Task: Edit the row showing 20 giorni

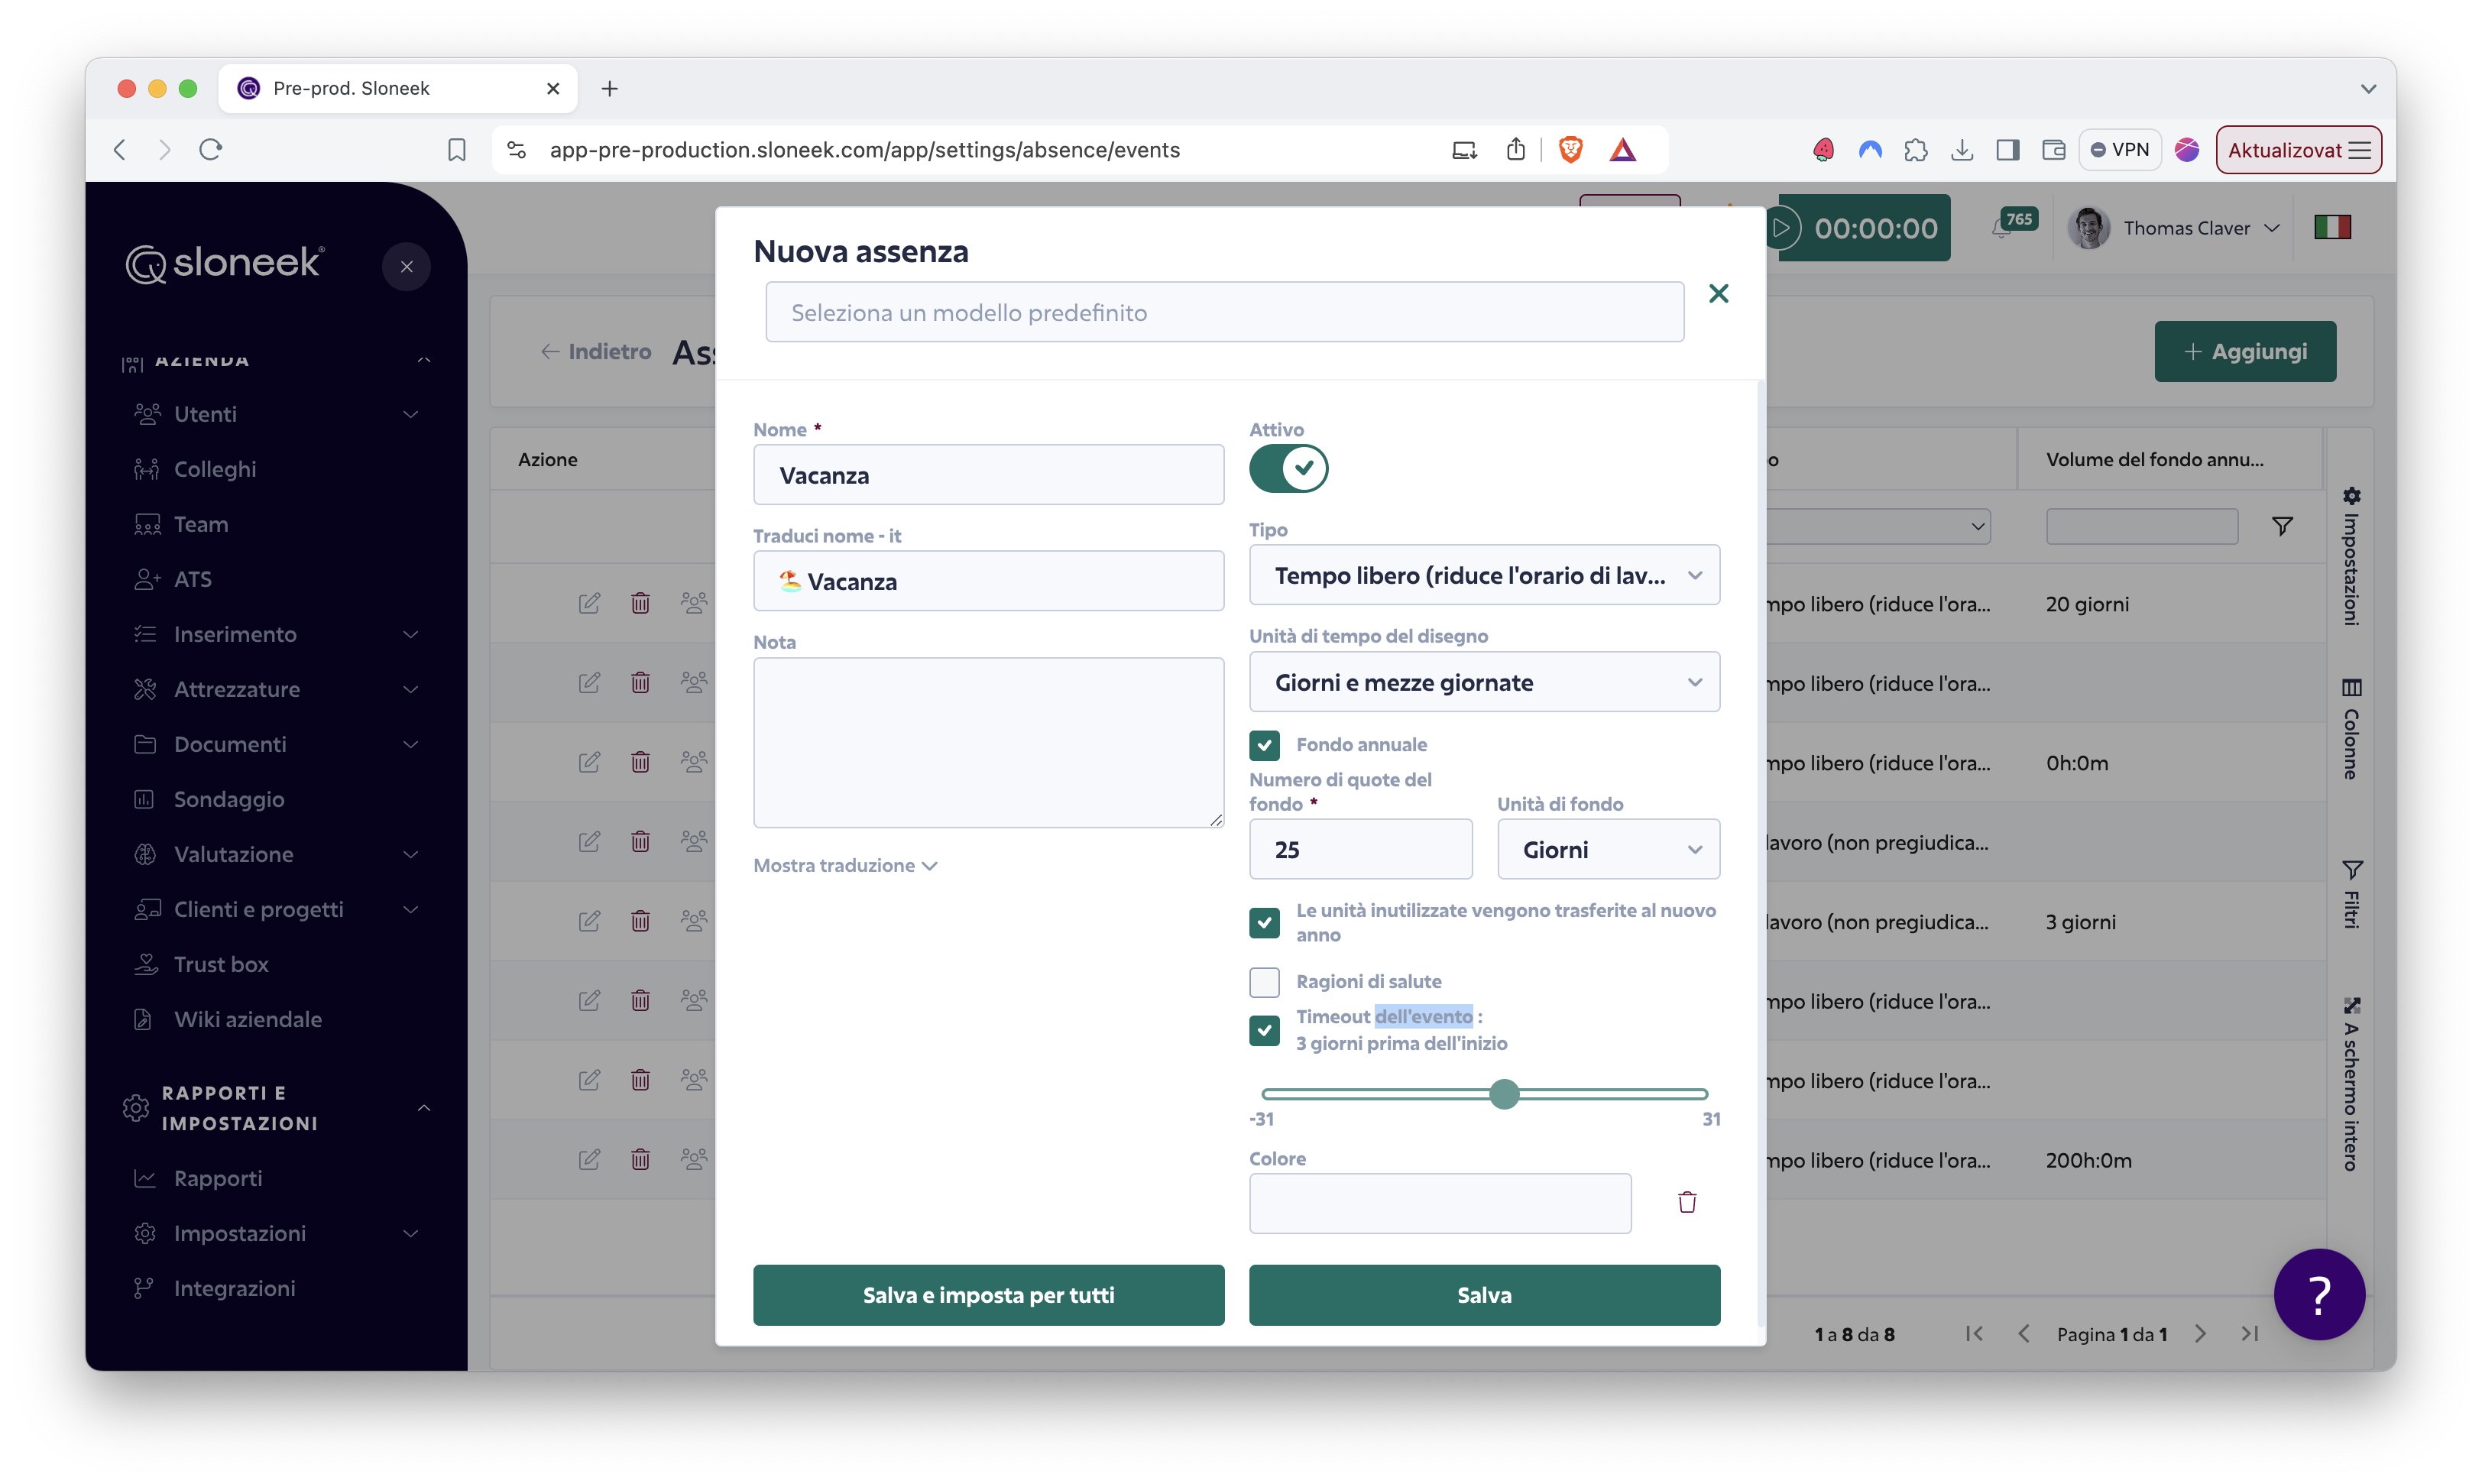Action: (589, 603)
